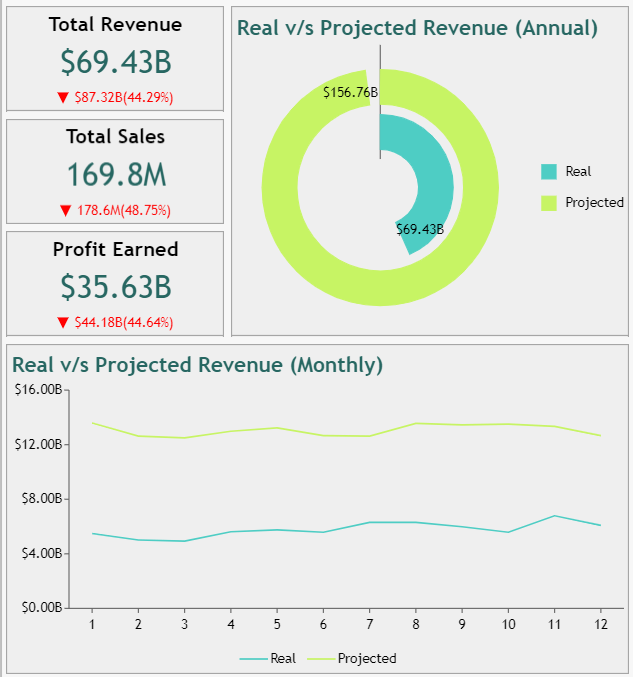Click the Real v/s Projected Revenue (Monthly) title
Image resolution: width=633 pixels, height=677 pixels.
[x=197, y=365]
